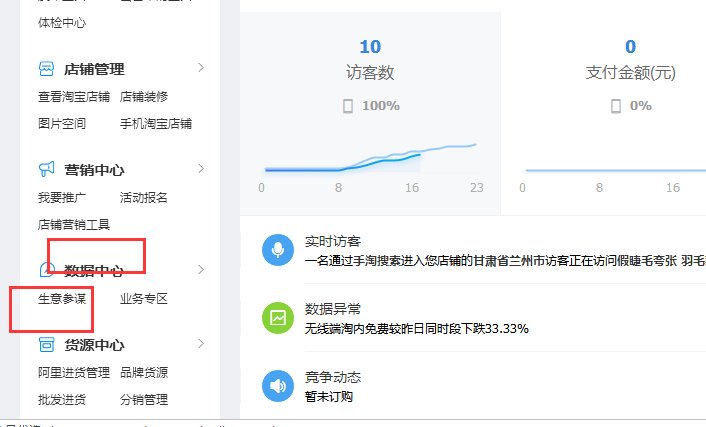
Task: Click the 访客数 value 10
Action: (x=370, y=46)
